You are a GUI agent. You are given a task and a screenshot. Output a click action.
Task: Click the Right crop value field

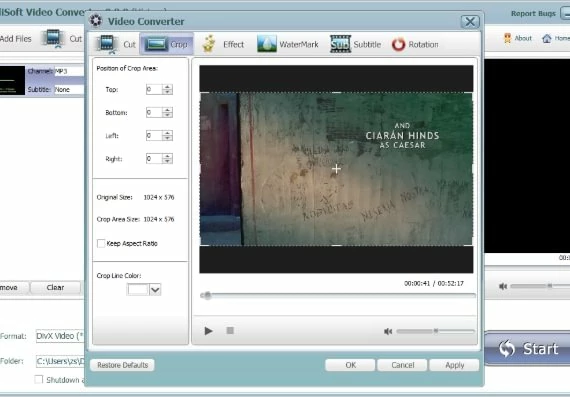click(154, 159)
